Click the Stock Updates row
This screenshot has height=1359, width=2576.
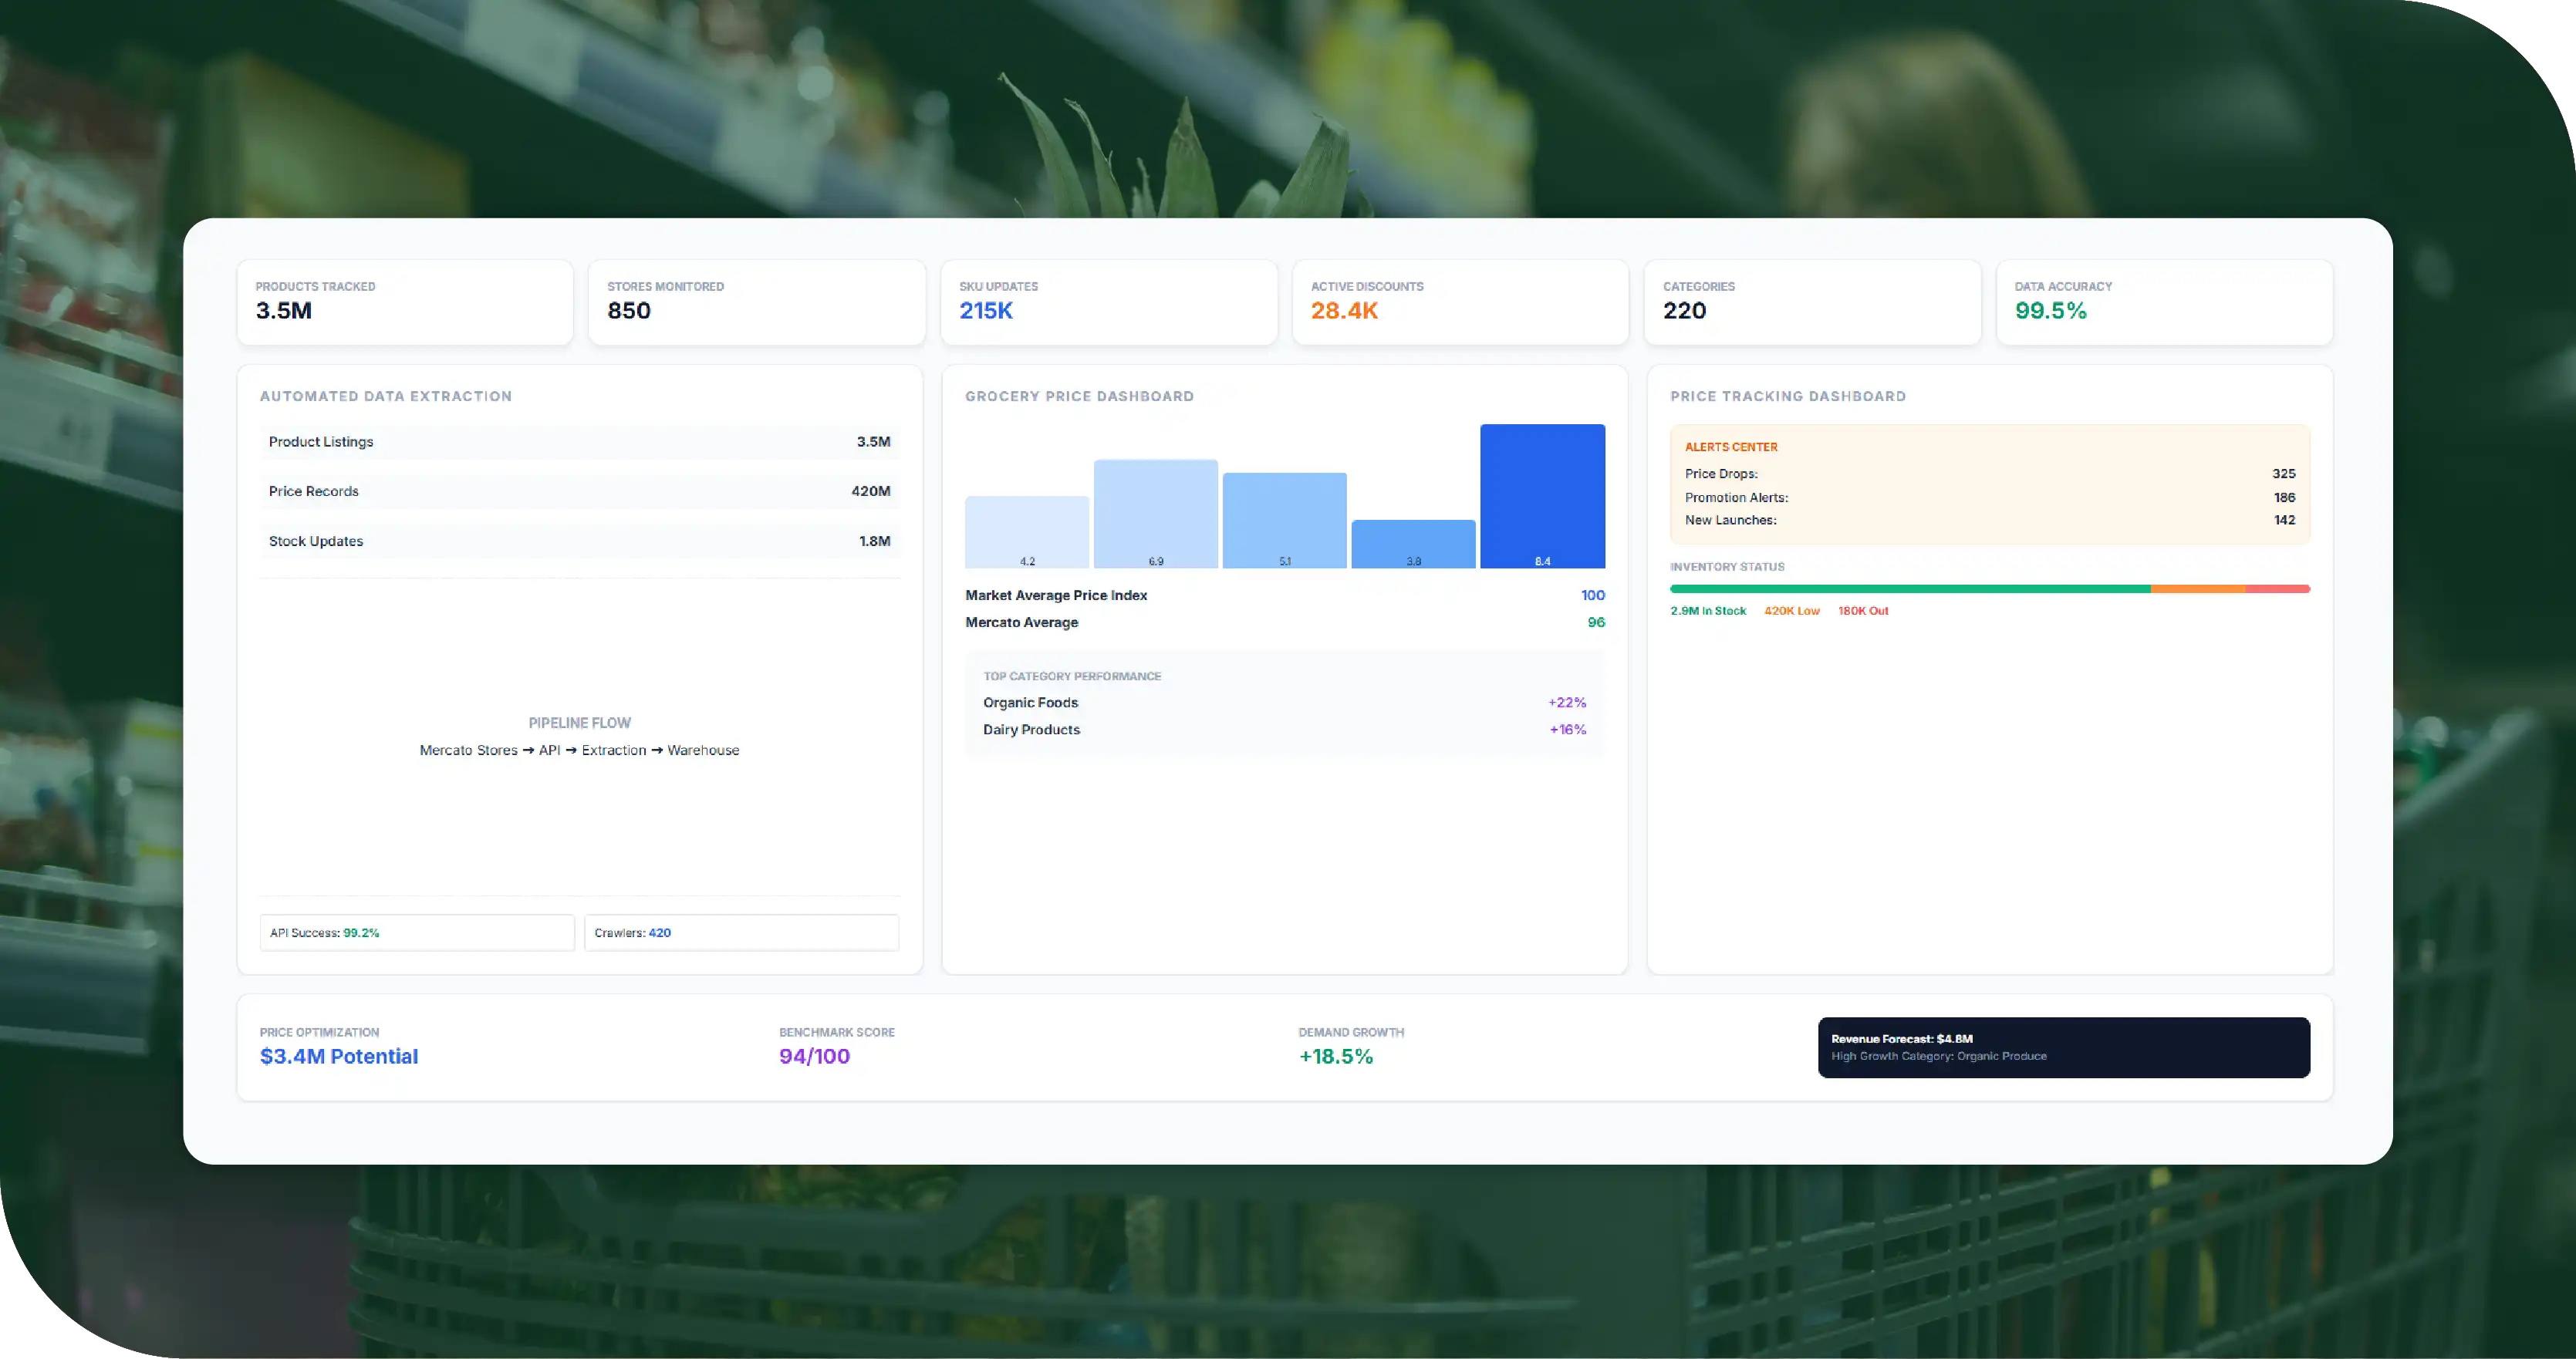click(x=580, y=541)
